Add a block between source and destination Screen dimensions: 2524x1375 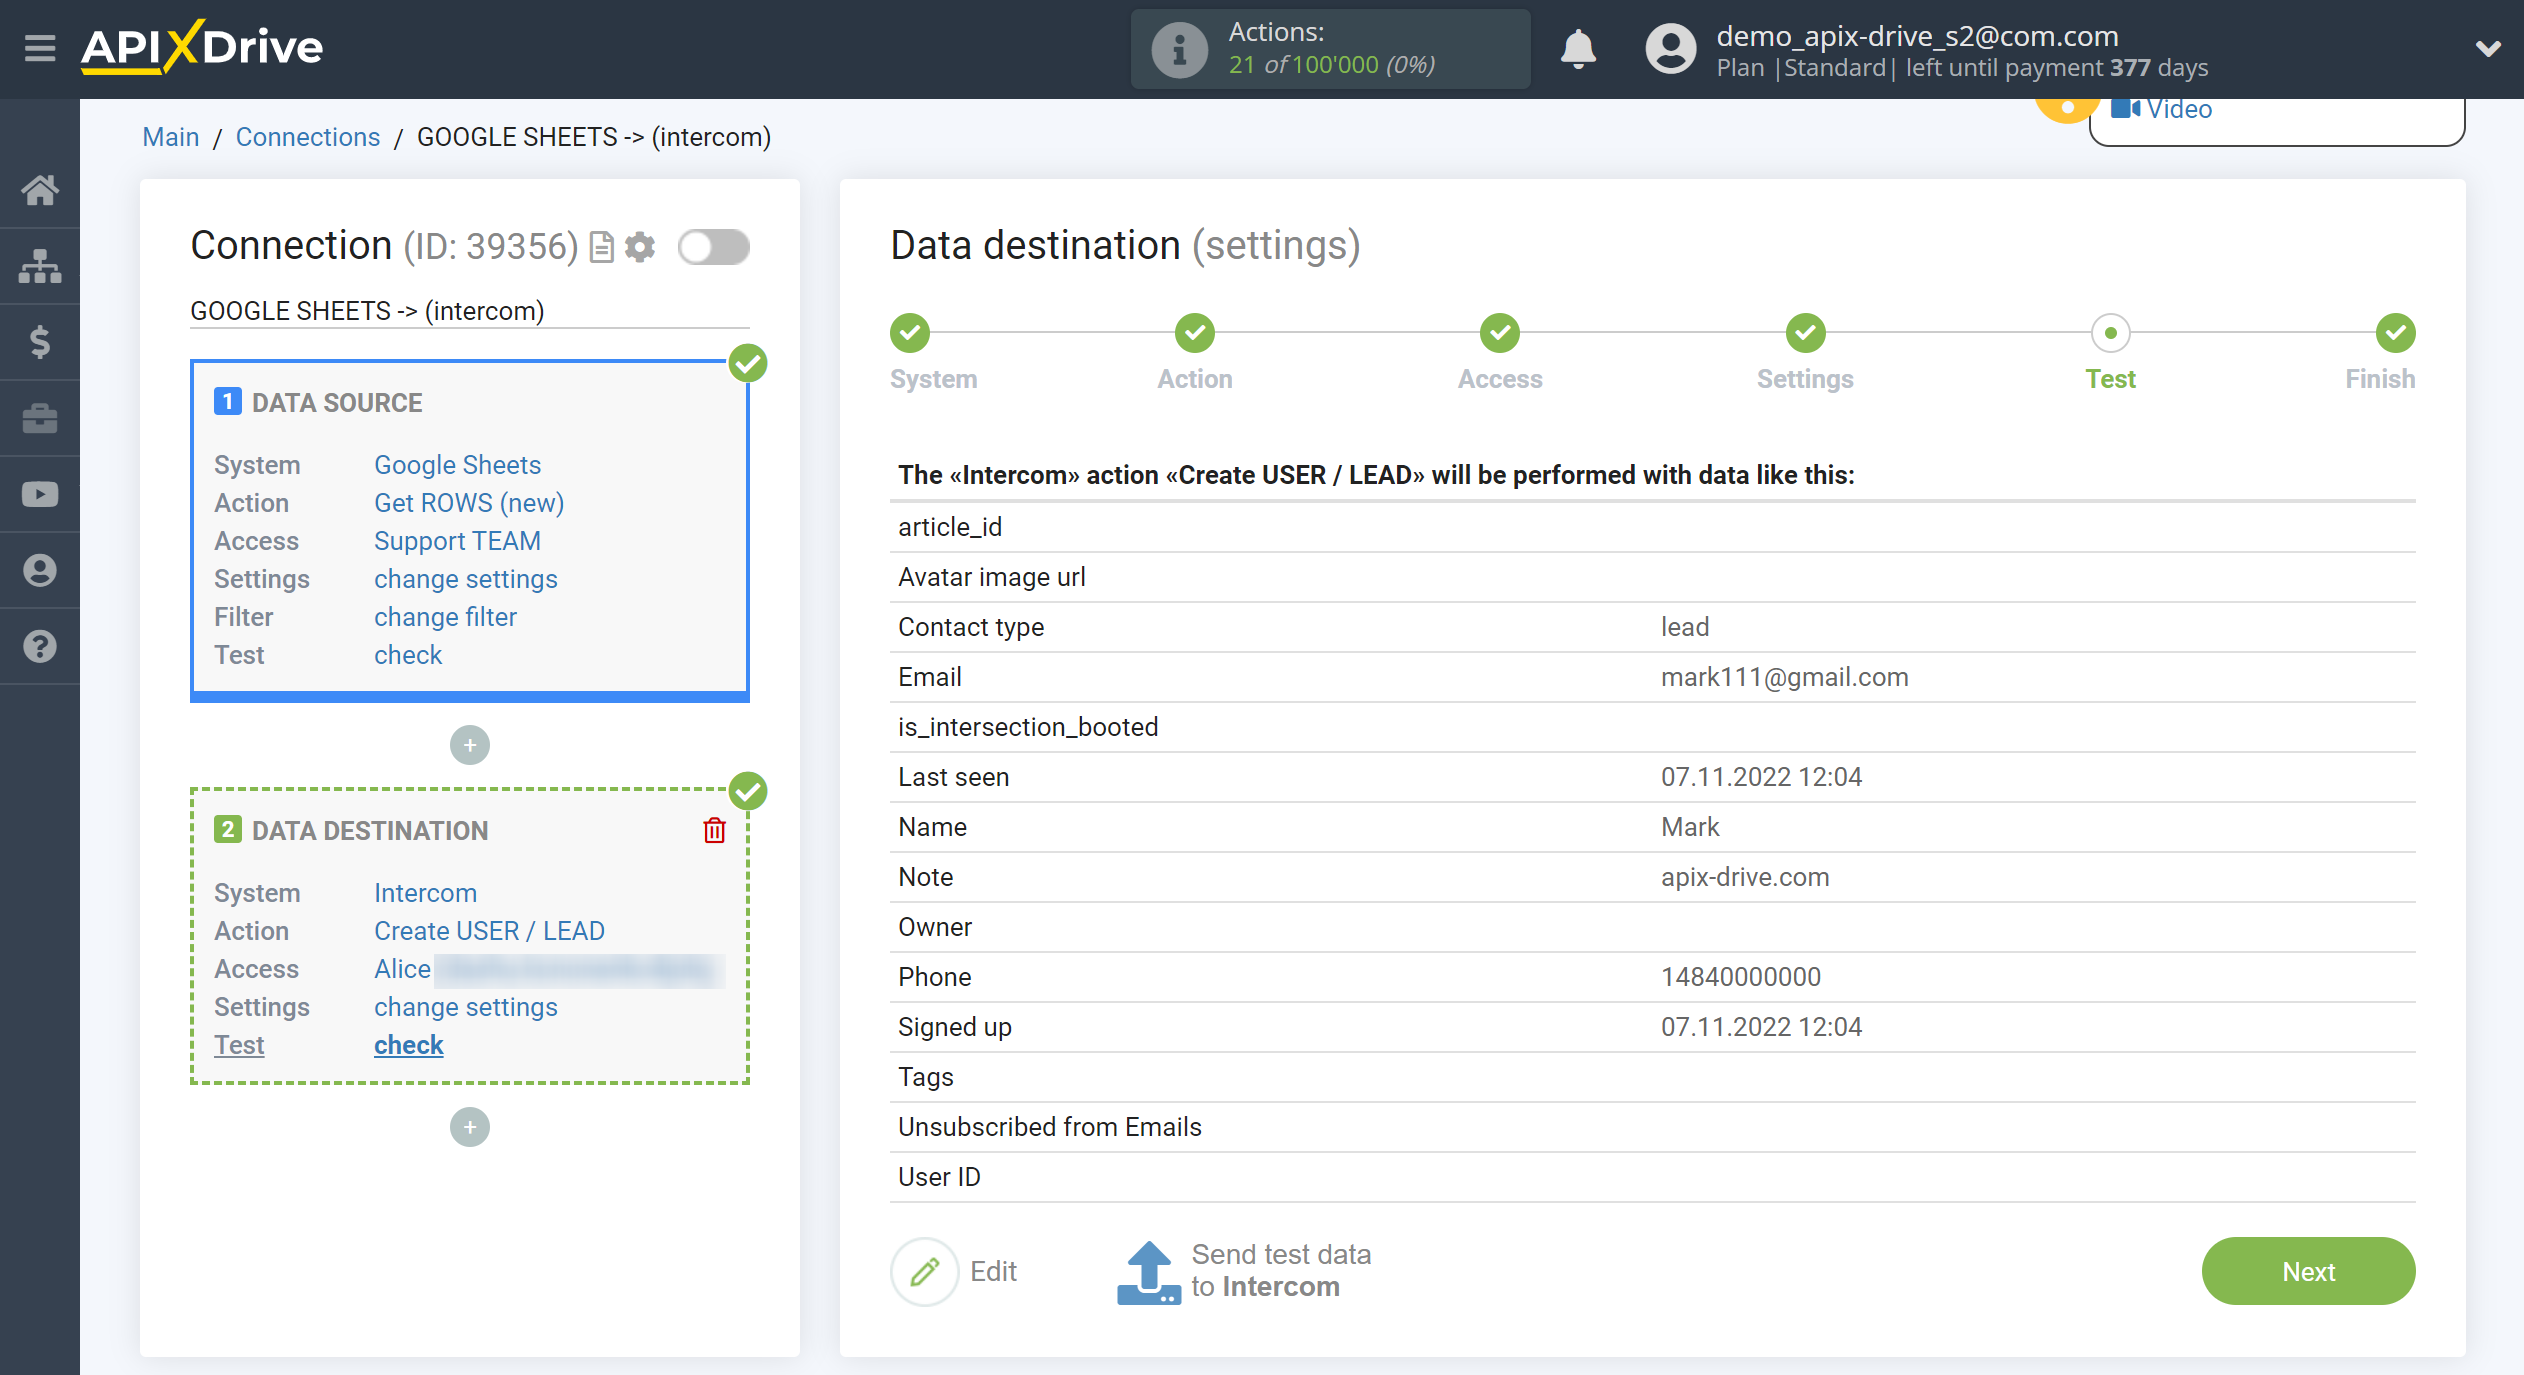coord(470,745)
